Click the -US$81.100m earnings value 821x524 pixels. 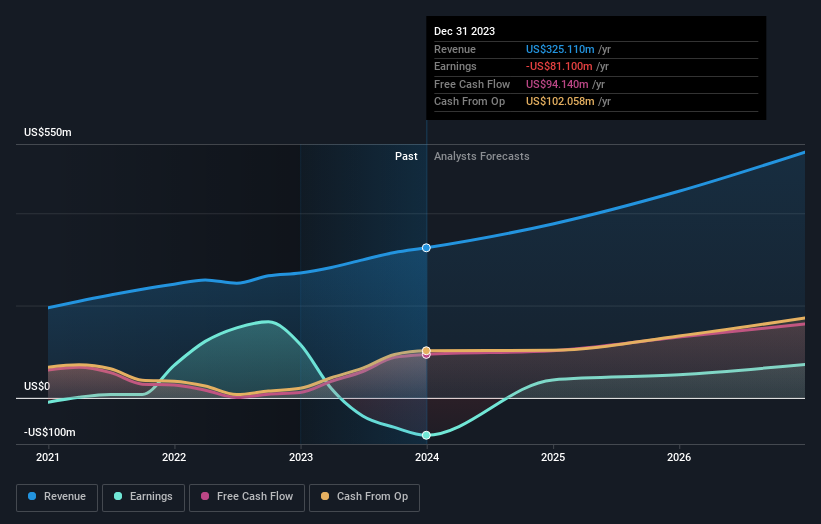coord(559,66)
